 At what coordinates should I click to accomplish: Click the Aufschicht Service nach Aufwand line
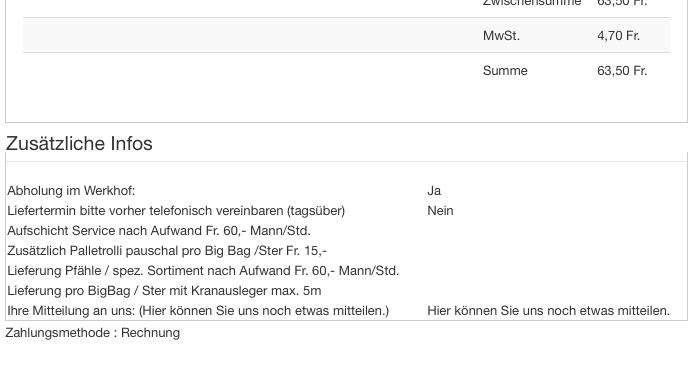(x=159, y=231)
